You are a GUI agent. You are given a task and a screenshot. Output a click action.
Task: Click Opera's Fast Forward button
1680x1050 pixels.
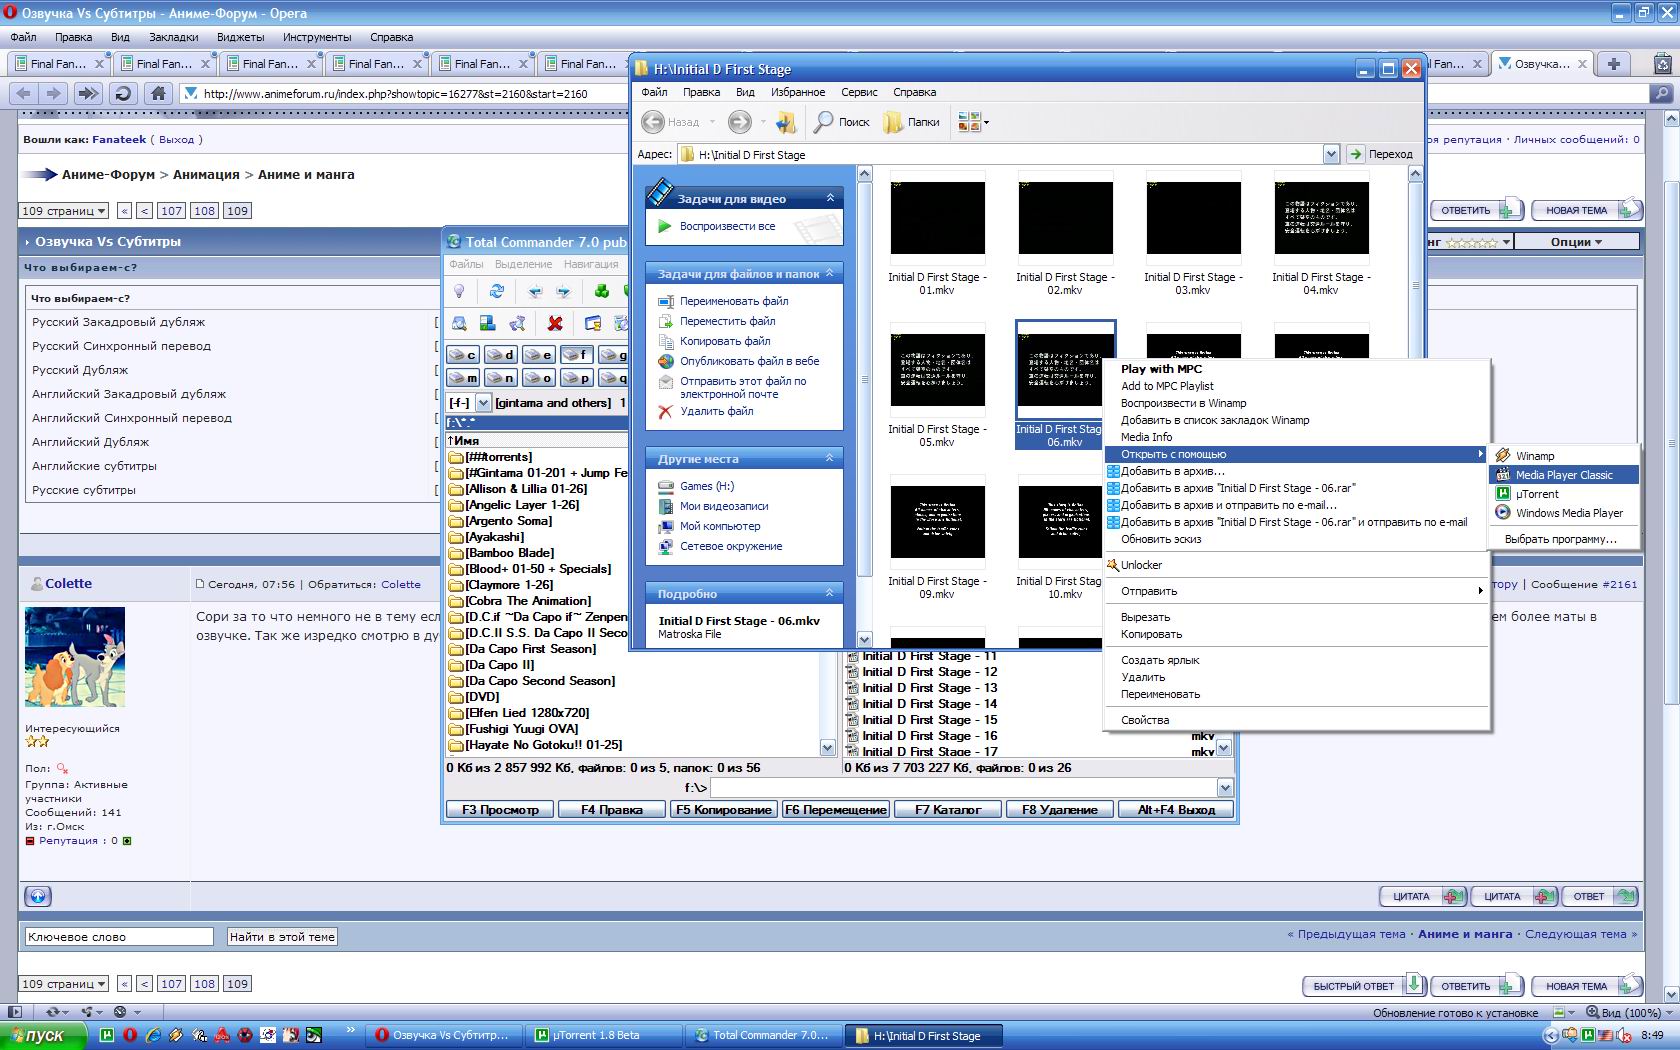(x=88, y=93)
